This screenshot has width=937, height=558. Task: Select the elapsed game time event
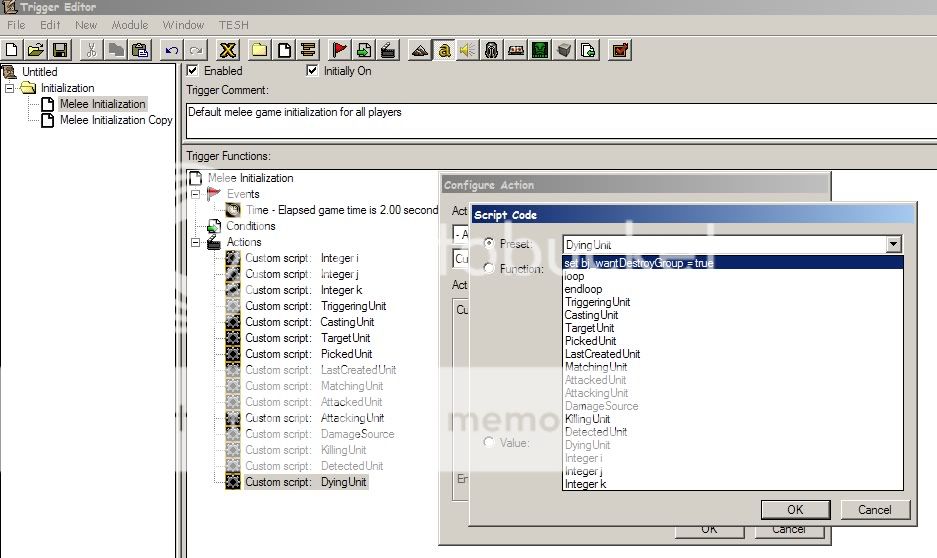coord(342,210)
